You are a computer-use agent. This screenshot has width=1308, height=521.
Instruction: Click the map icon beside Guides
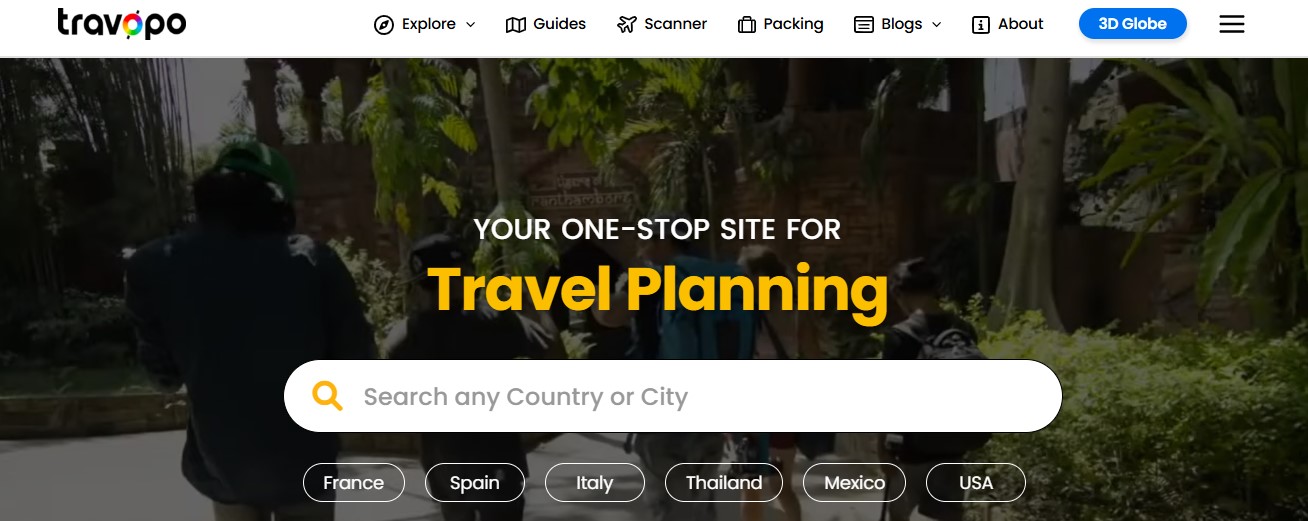coord(516,25)
